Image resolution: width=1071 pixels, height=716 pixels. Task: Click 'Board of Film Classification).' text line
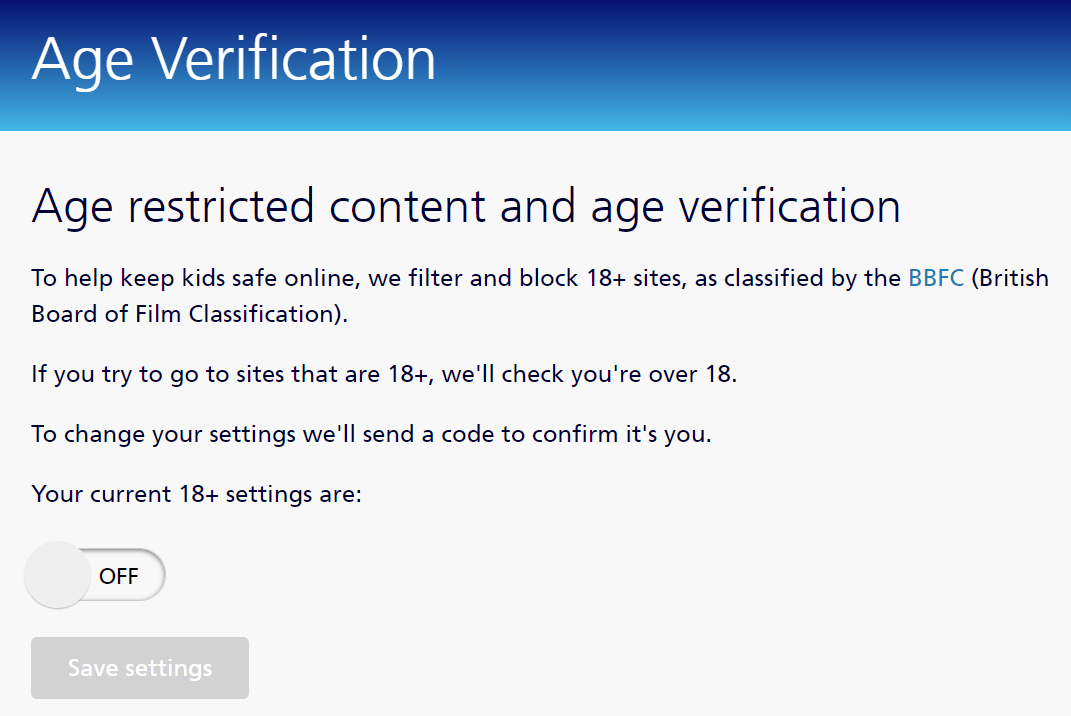[189, 313]
